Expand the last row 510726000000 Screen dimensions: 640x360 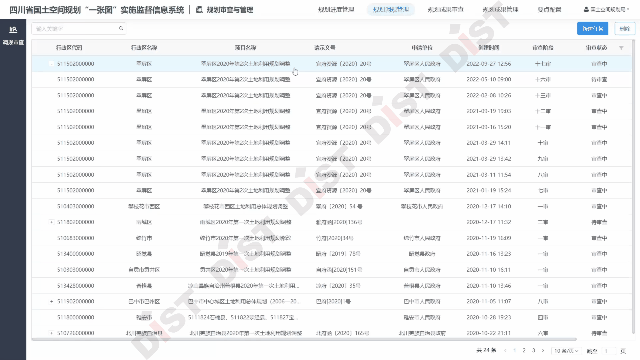coord(51,333)
